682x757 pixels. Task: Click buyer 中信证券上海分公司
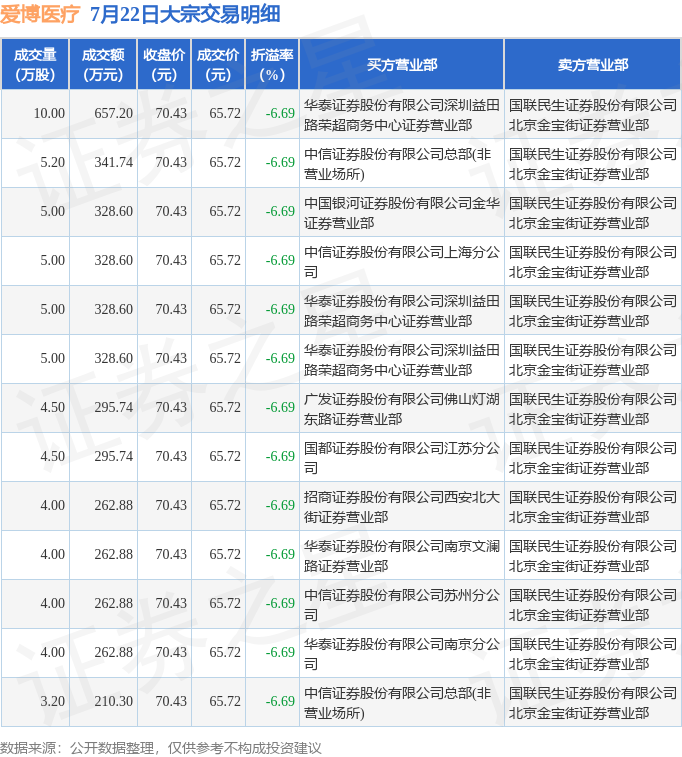401,261
